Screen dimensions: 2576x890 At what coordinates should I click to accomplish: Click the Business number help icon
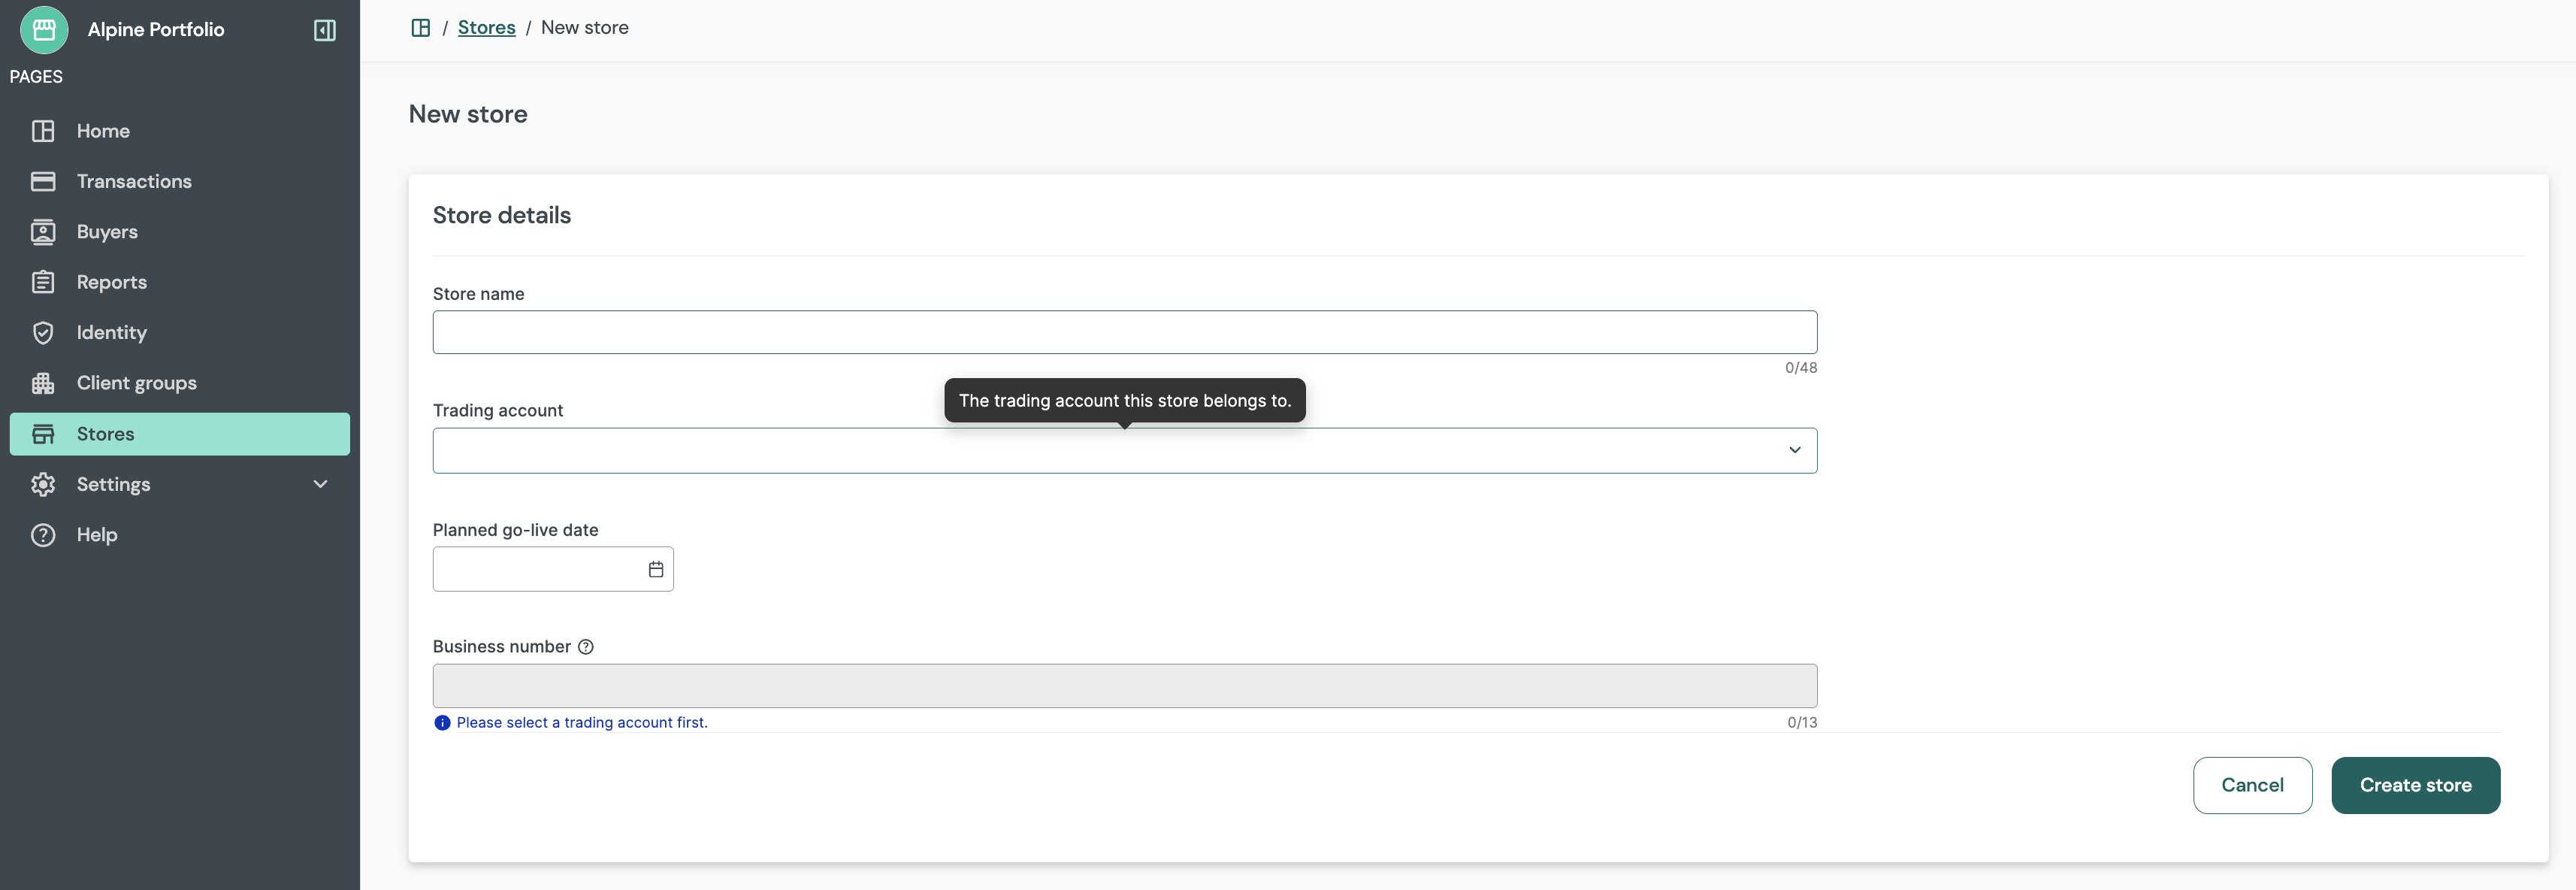586,646
